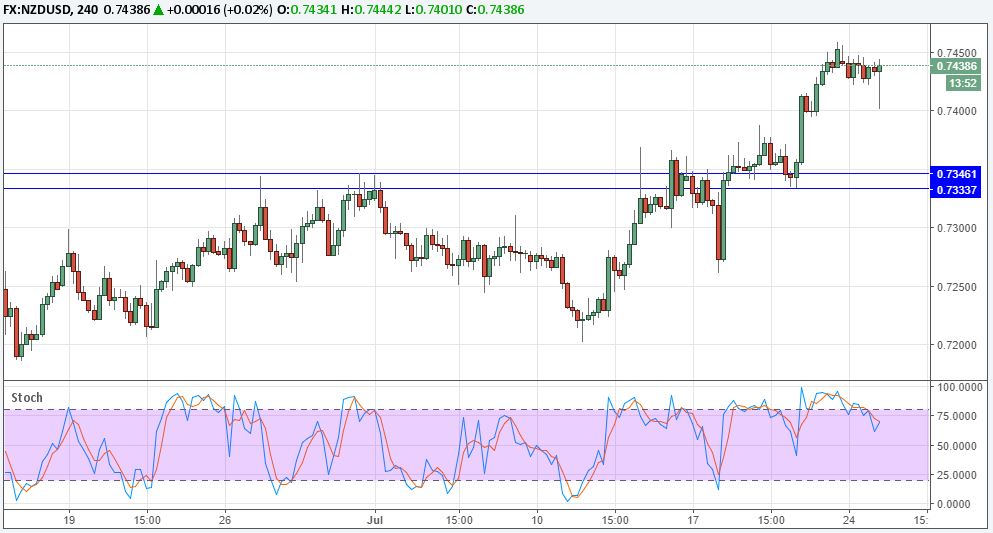Screen dimensions: 993x533
Task: Click the Jul date label
Action: click(x=376, y=520)
